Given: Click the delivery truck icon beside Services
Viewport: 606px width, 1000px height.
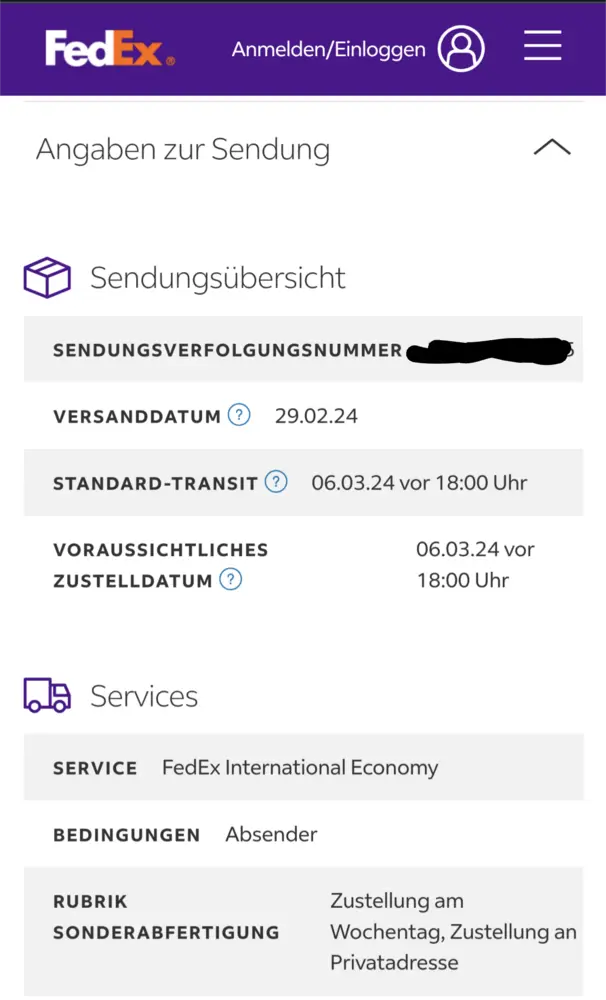Looking at the screenshot, I should point(47,695).
